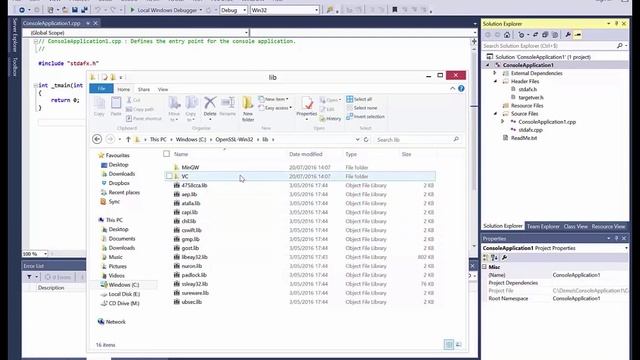Switch to Resource View tab
Viewport: 640px width, 360px height.
click(608, 227)
